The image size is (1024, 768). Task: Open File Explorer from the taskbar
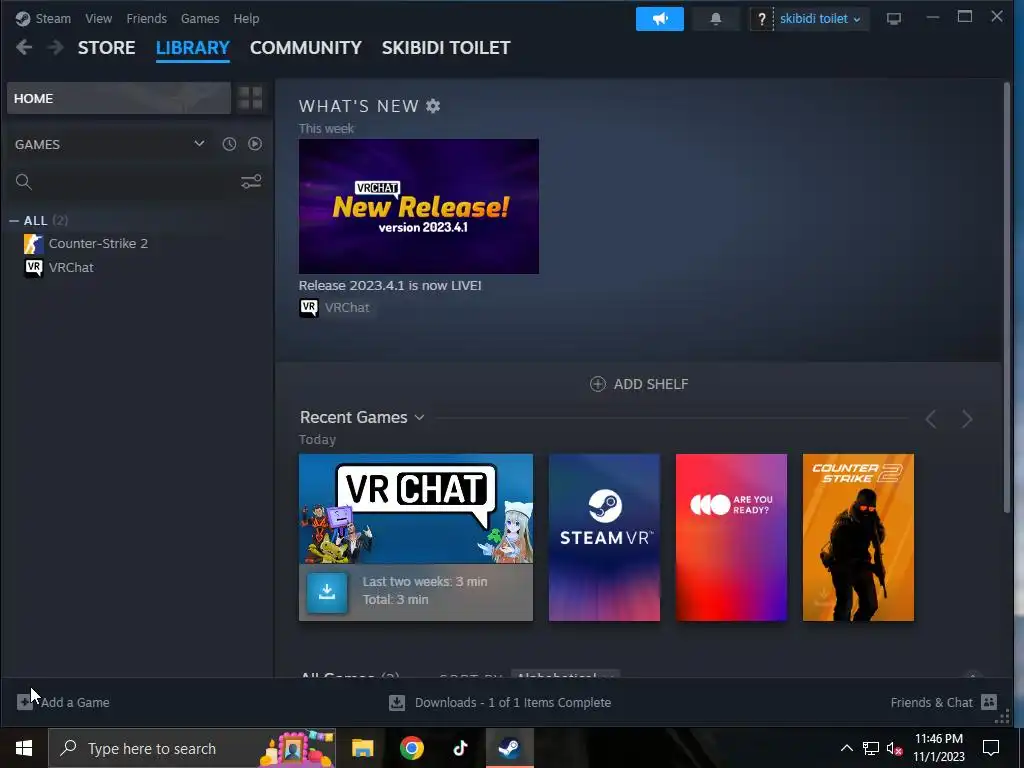pos(362,748)
